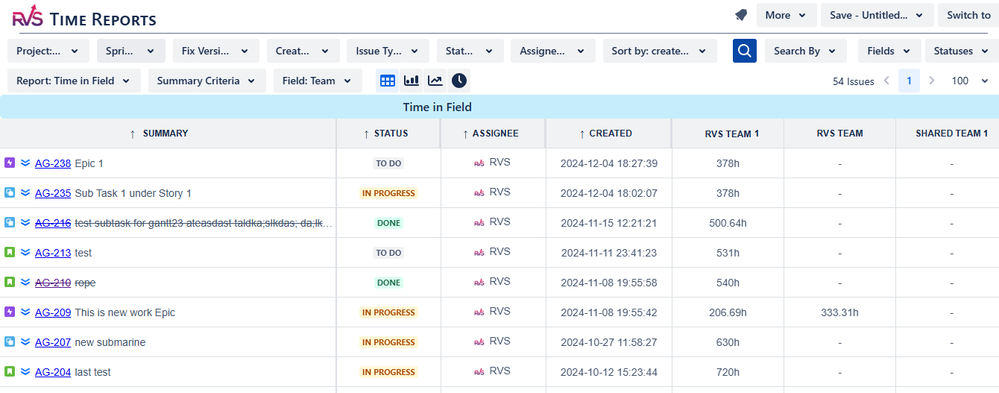Click subtask type icon for AG-207
Image resolution: width=999 pixels, height=393 pixels.
(10, 342)
